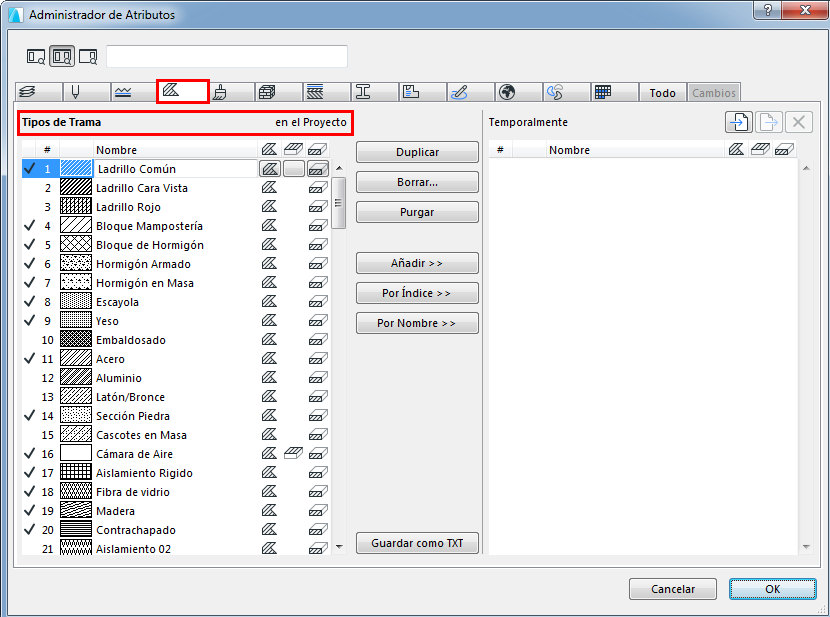The image size is (830, 617).
Task: Sort Temporalmente list by Nombre header
Action: (635, 150)
